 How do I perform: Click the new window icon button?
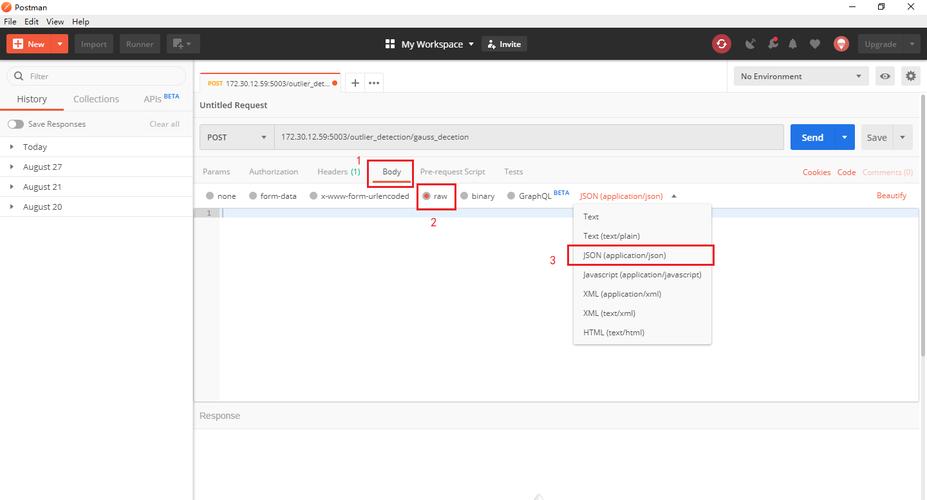point(182,44)
